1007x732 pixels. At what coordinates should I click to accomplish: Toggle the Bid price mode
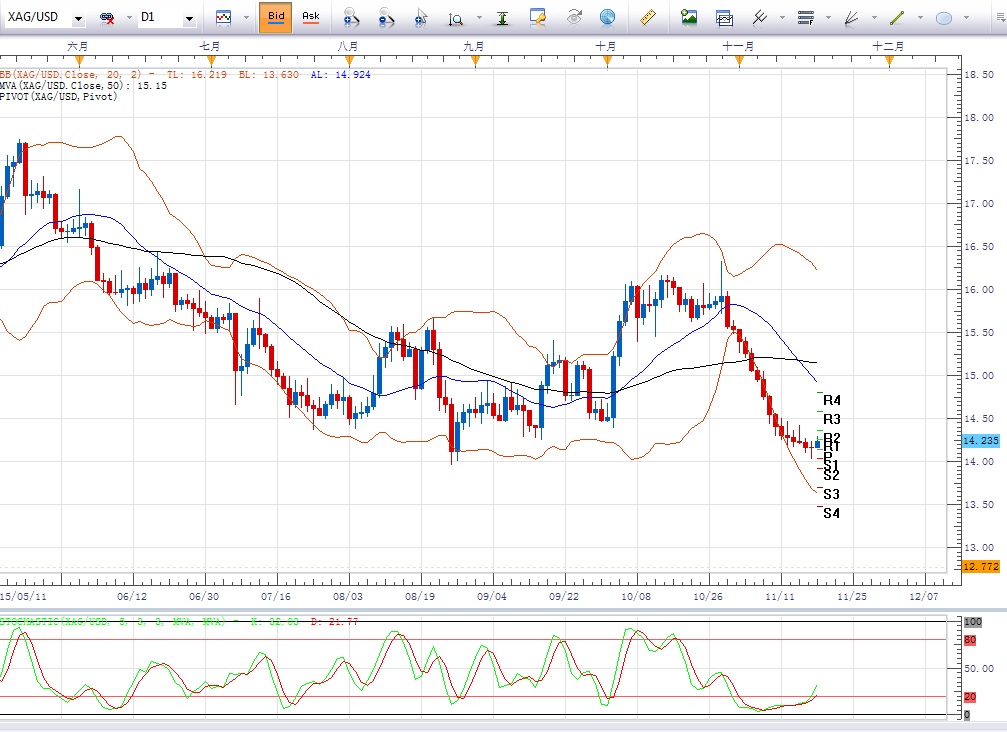[276, 17]
